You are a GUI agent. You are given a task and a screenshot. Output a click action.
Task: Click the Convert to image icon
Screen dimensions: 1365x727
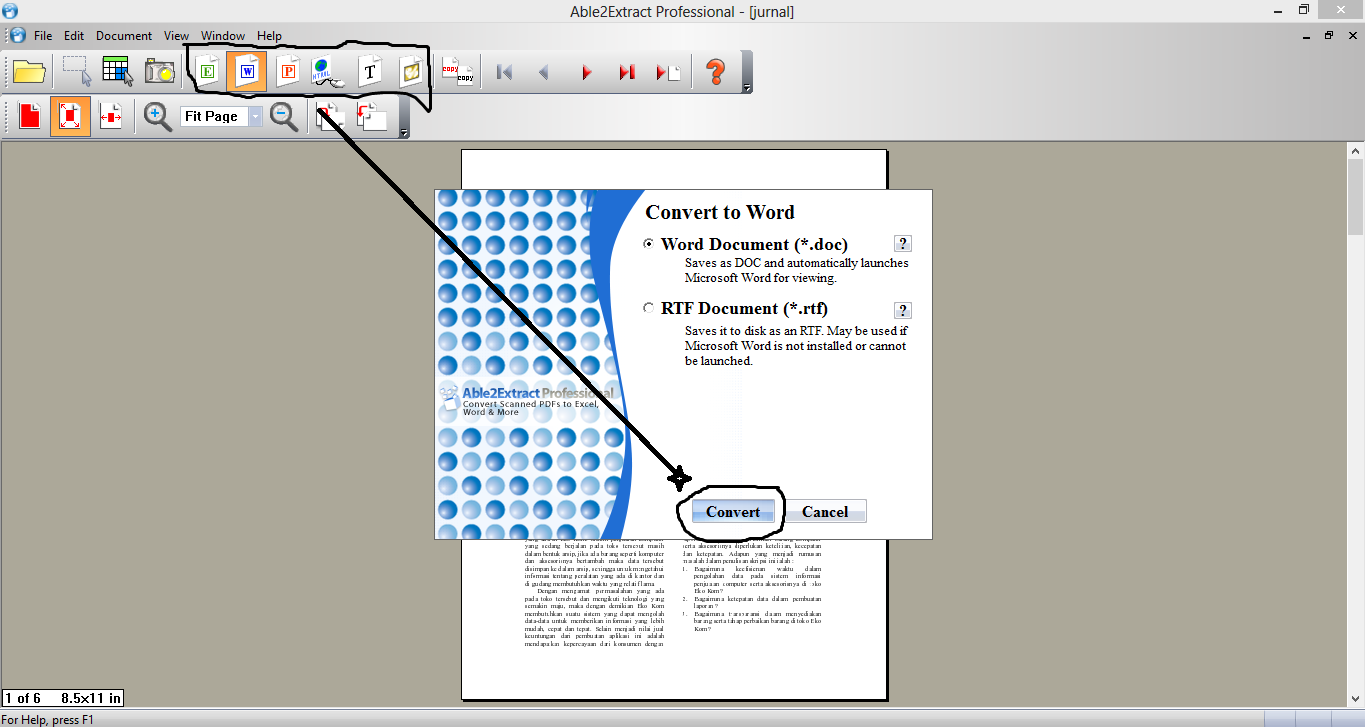click(x=411, y=72)
